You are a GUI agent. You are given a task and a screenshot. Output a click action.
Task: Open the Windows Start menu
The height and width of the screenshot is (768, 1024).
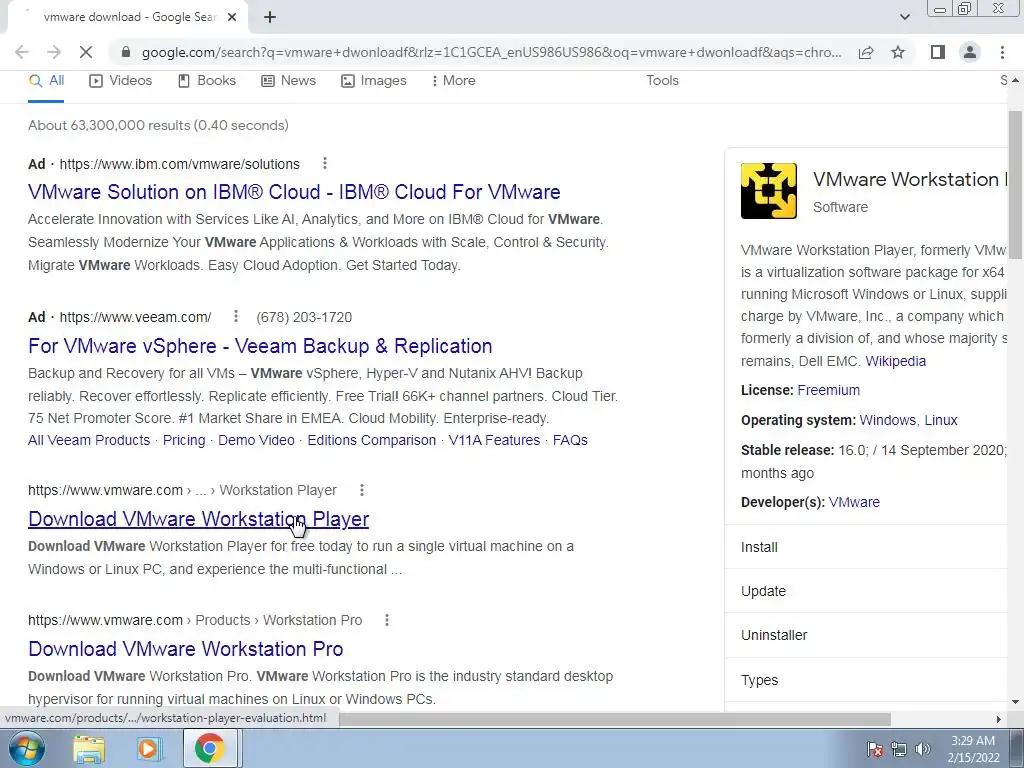[x=26, y=748]
